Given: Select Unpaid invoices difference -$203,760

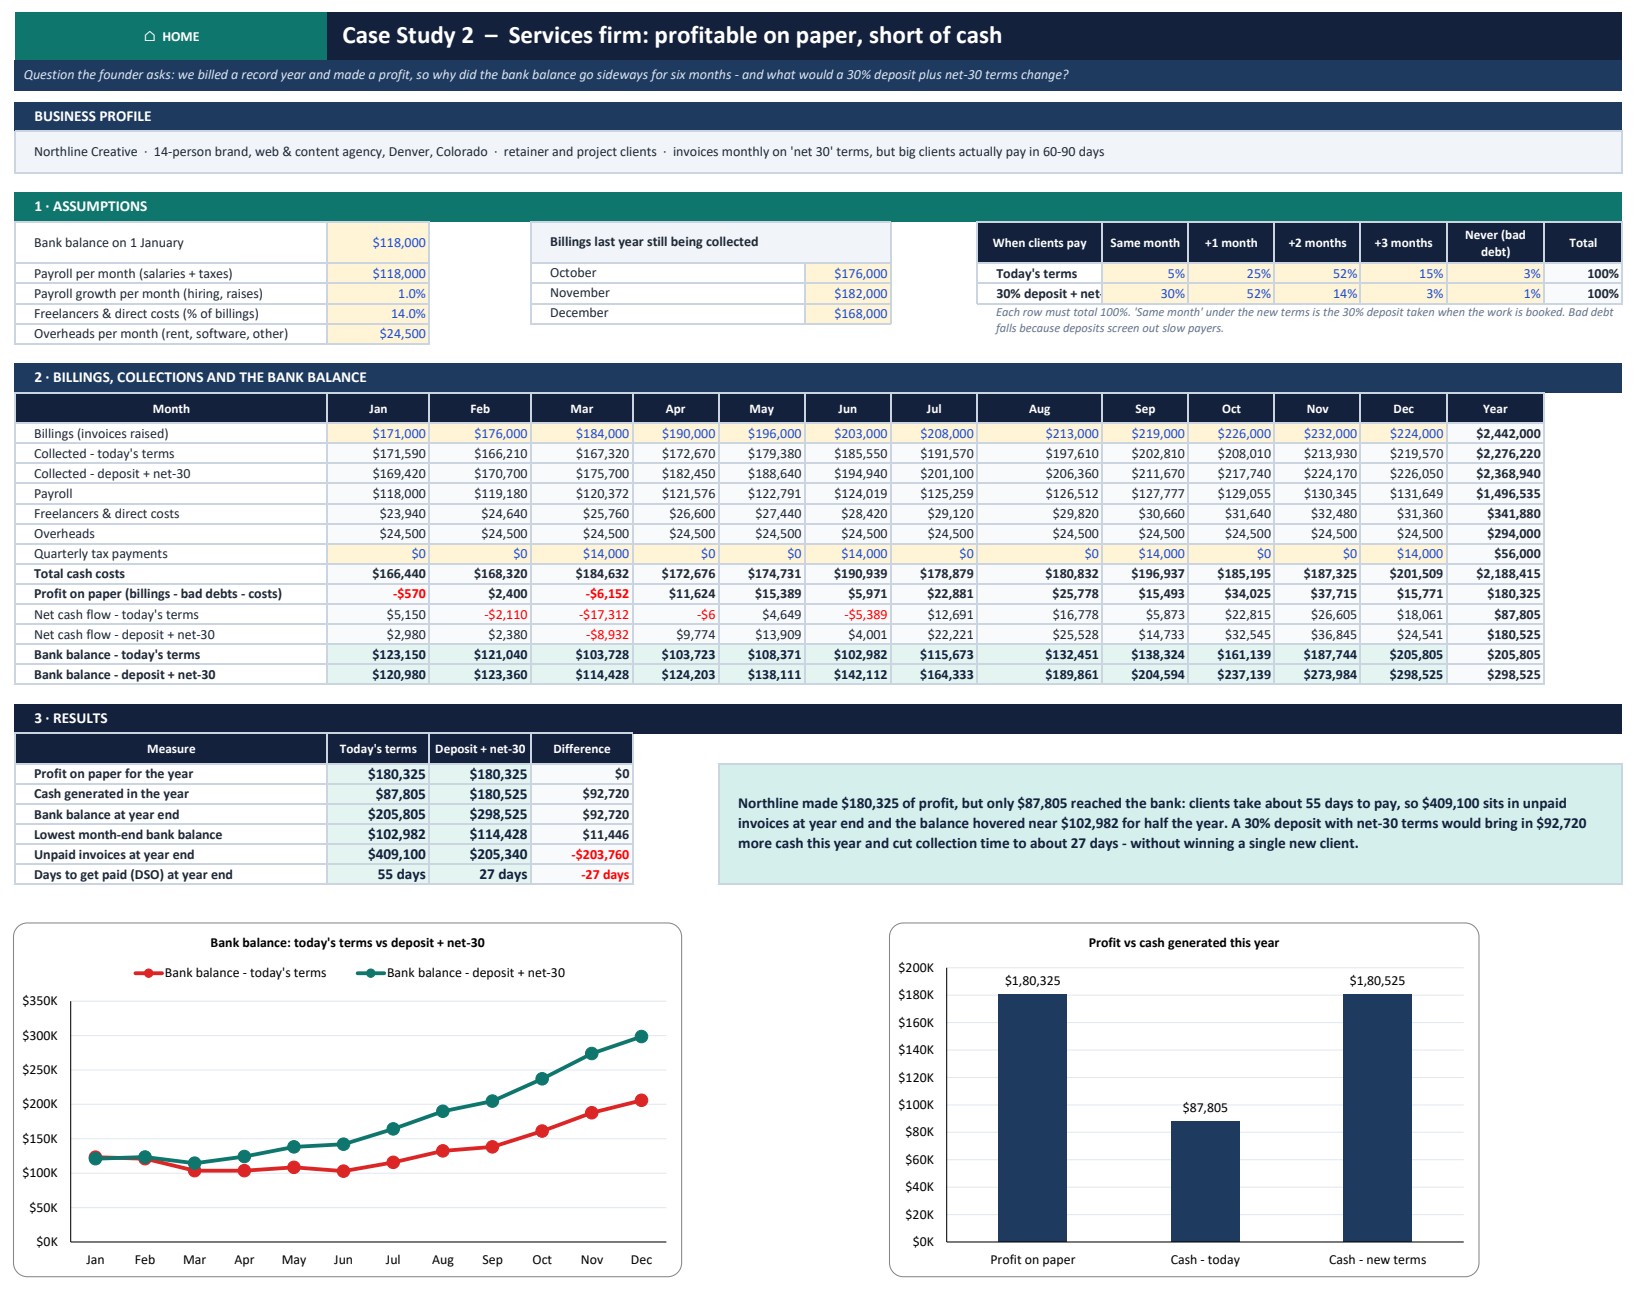Looking at the screenshot, I should tap(582, 855).
